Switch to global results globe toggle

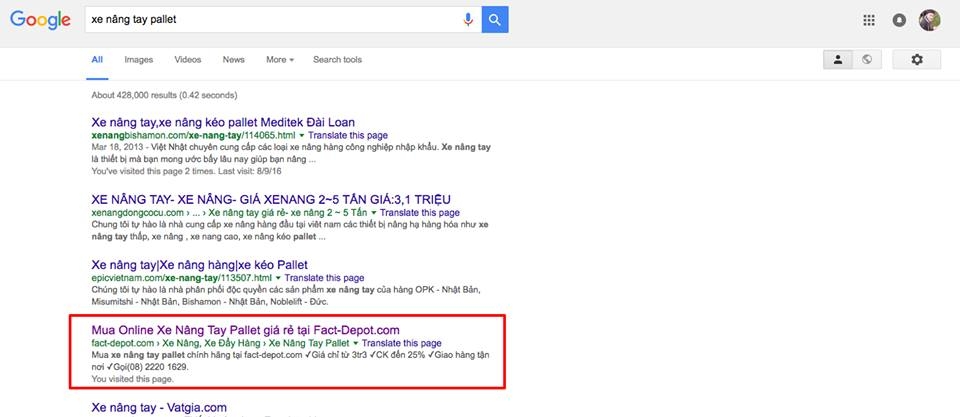866,59
